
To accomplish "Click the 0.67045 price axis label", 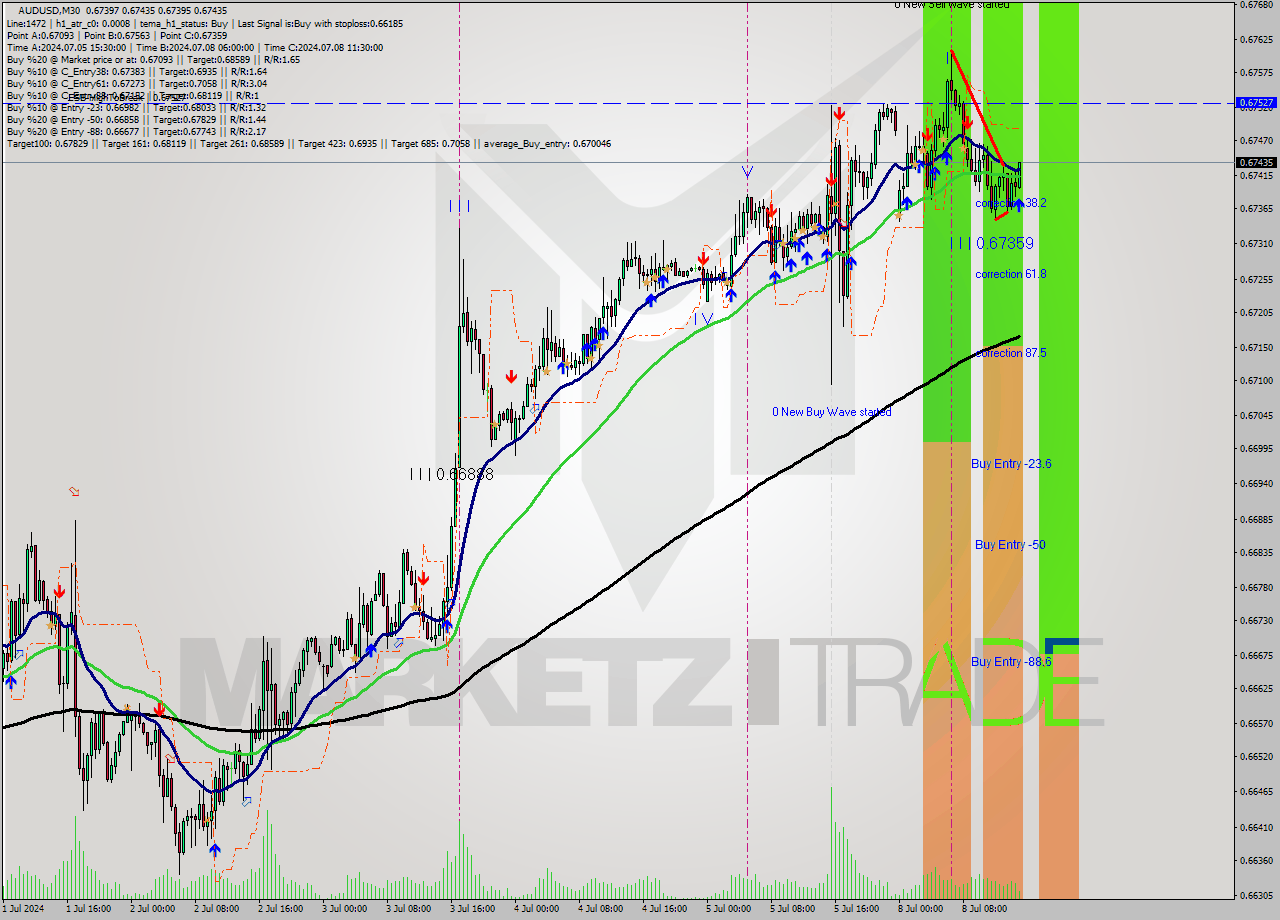I will 1256,415.
